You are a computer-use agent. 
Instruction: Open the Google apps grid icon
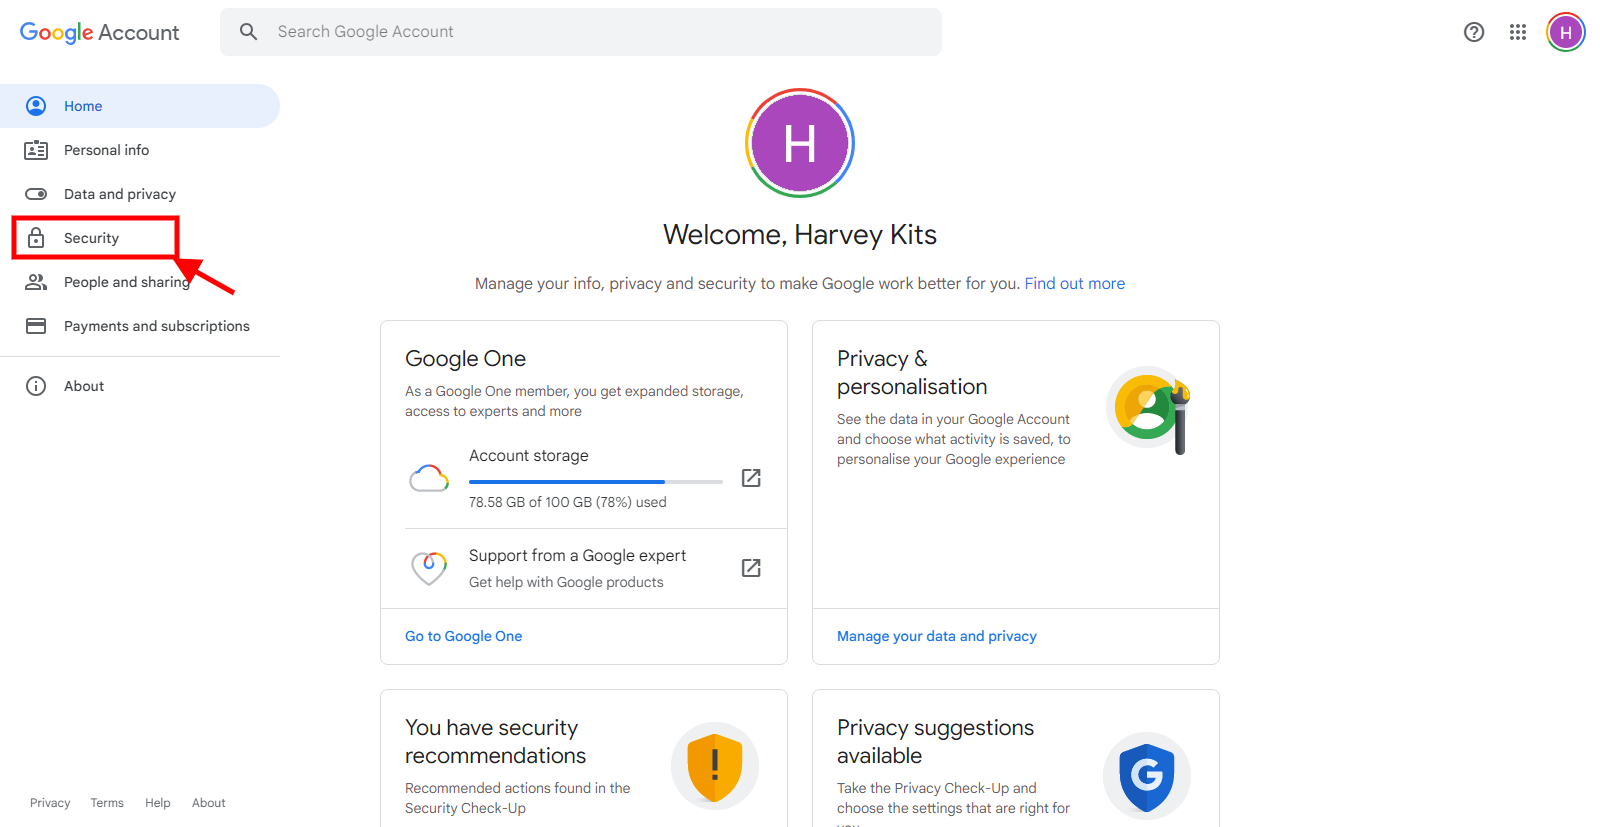click(x=1517, y=32)
